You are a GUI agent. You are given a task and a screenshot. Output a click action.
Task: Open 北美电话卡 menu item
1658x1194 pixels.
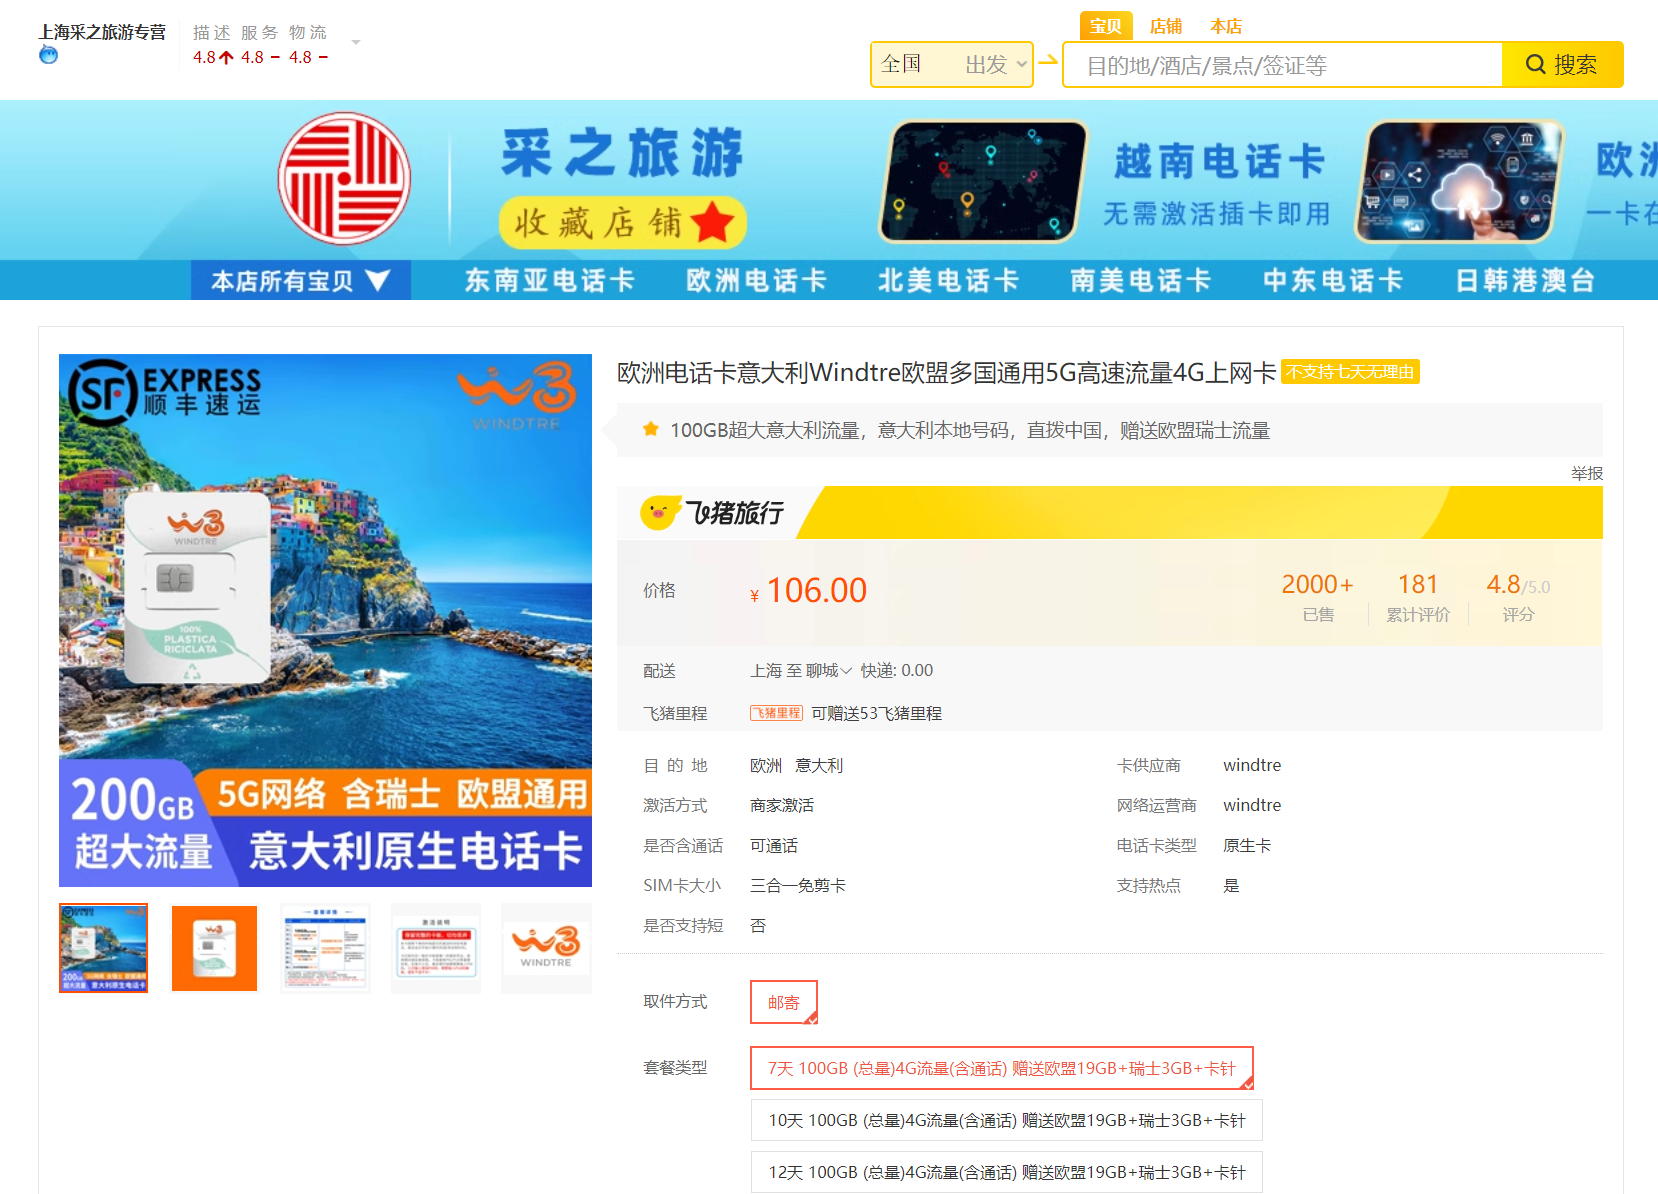[948, 280]
